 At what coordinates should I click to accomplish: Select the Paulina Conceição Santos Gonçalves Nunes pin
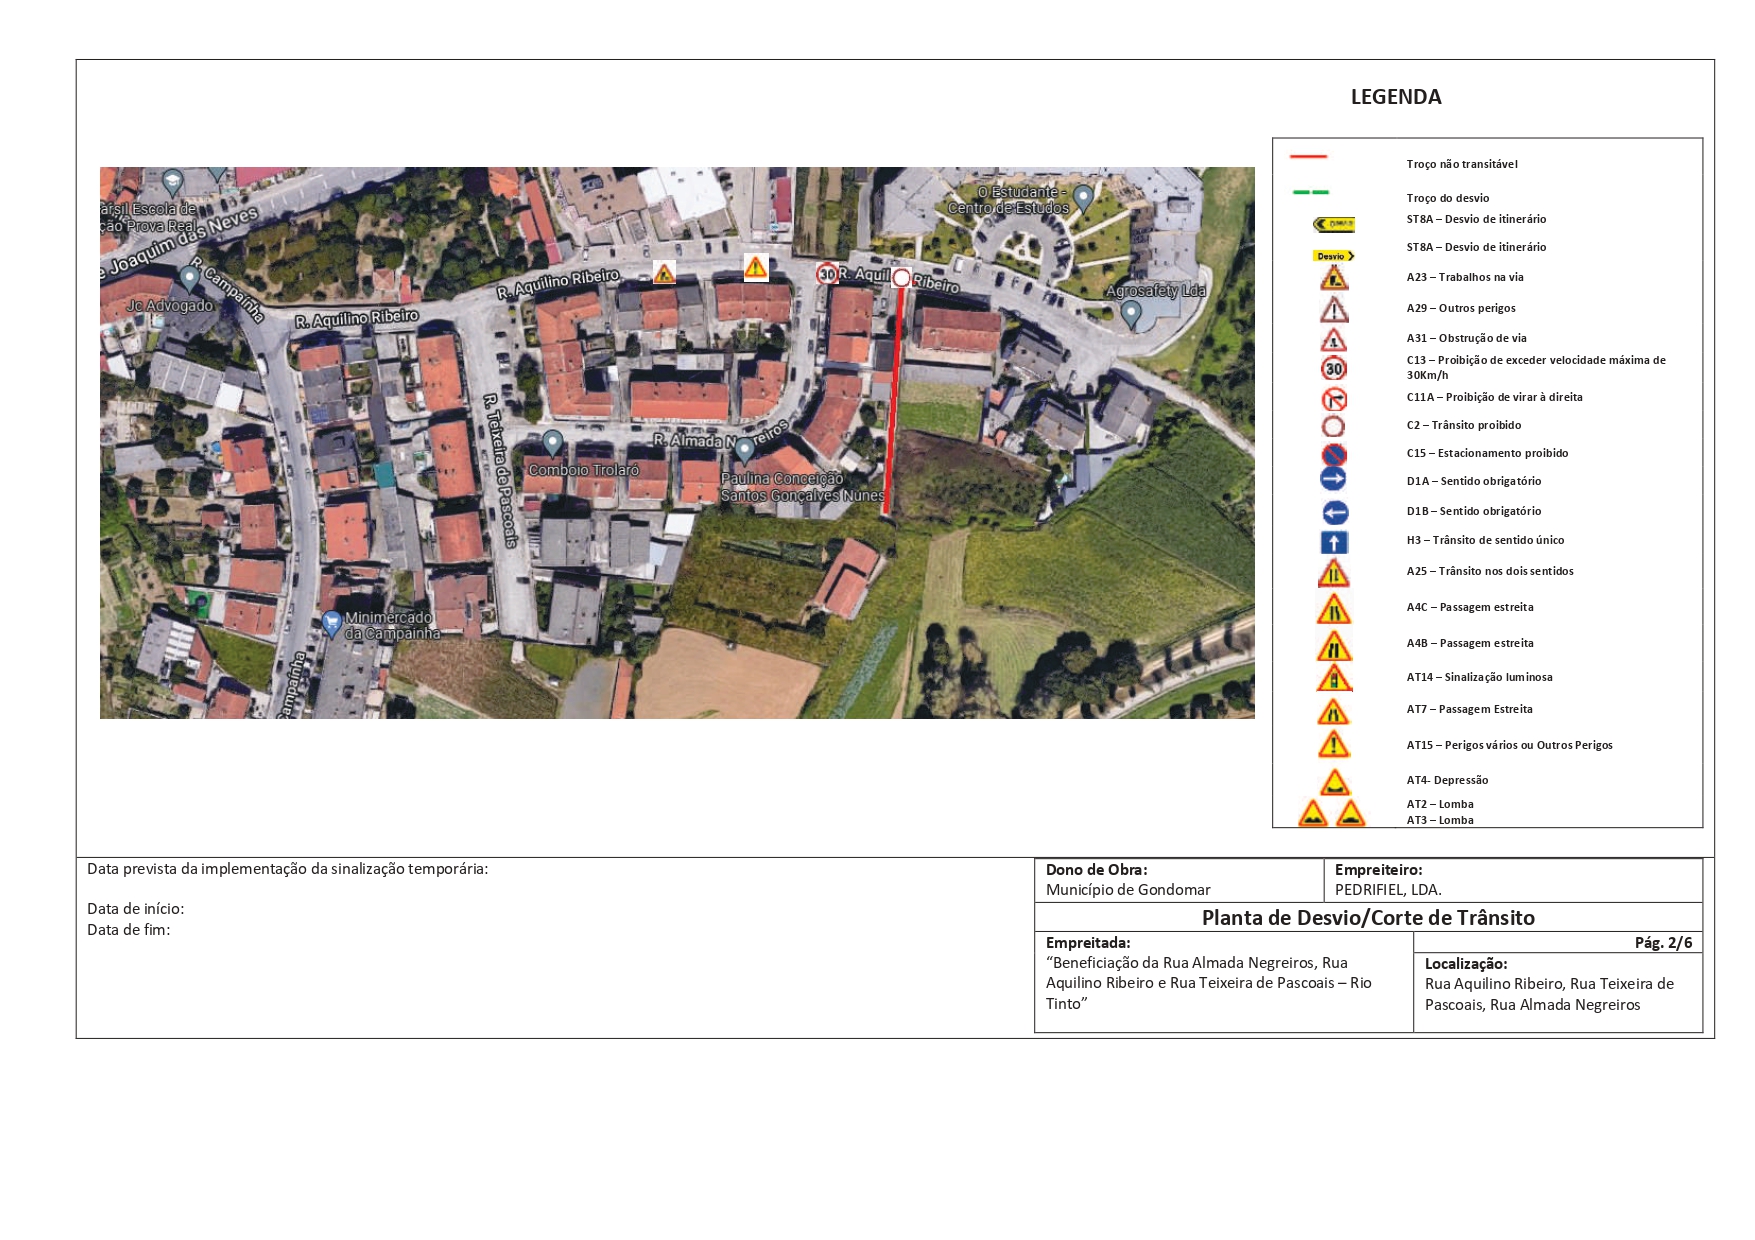[744, 451]
